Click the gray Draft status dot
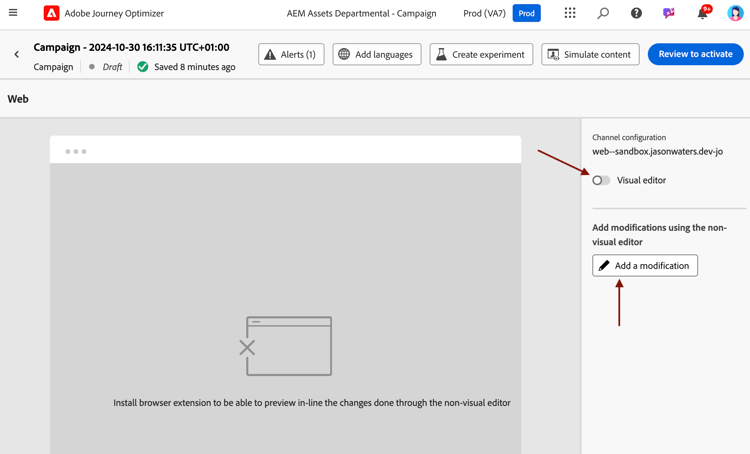 [x=91, y=66]
